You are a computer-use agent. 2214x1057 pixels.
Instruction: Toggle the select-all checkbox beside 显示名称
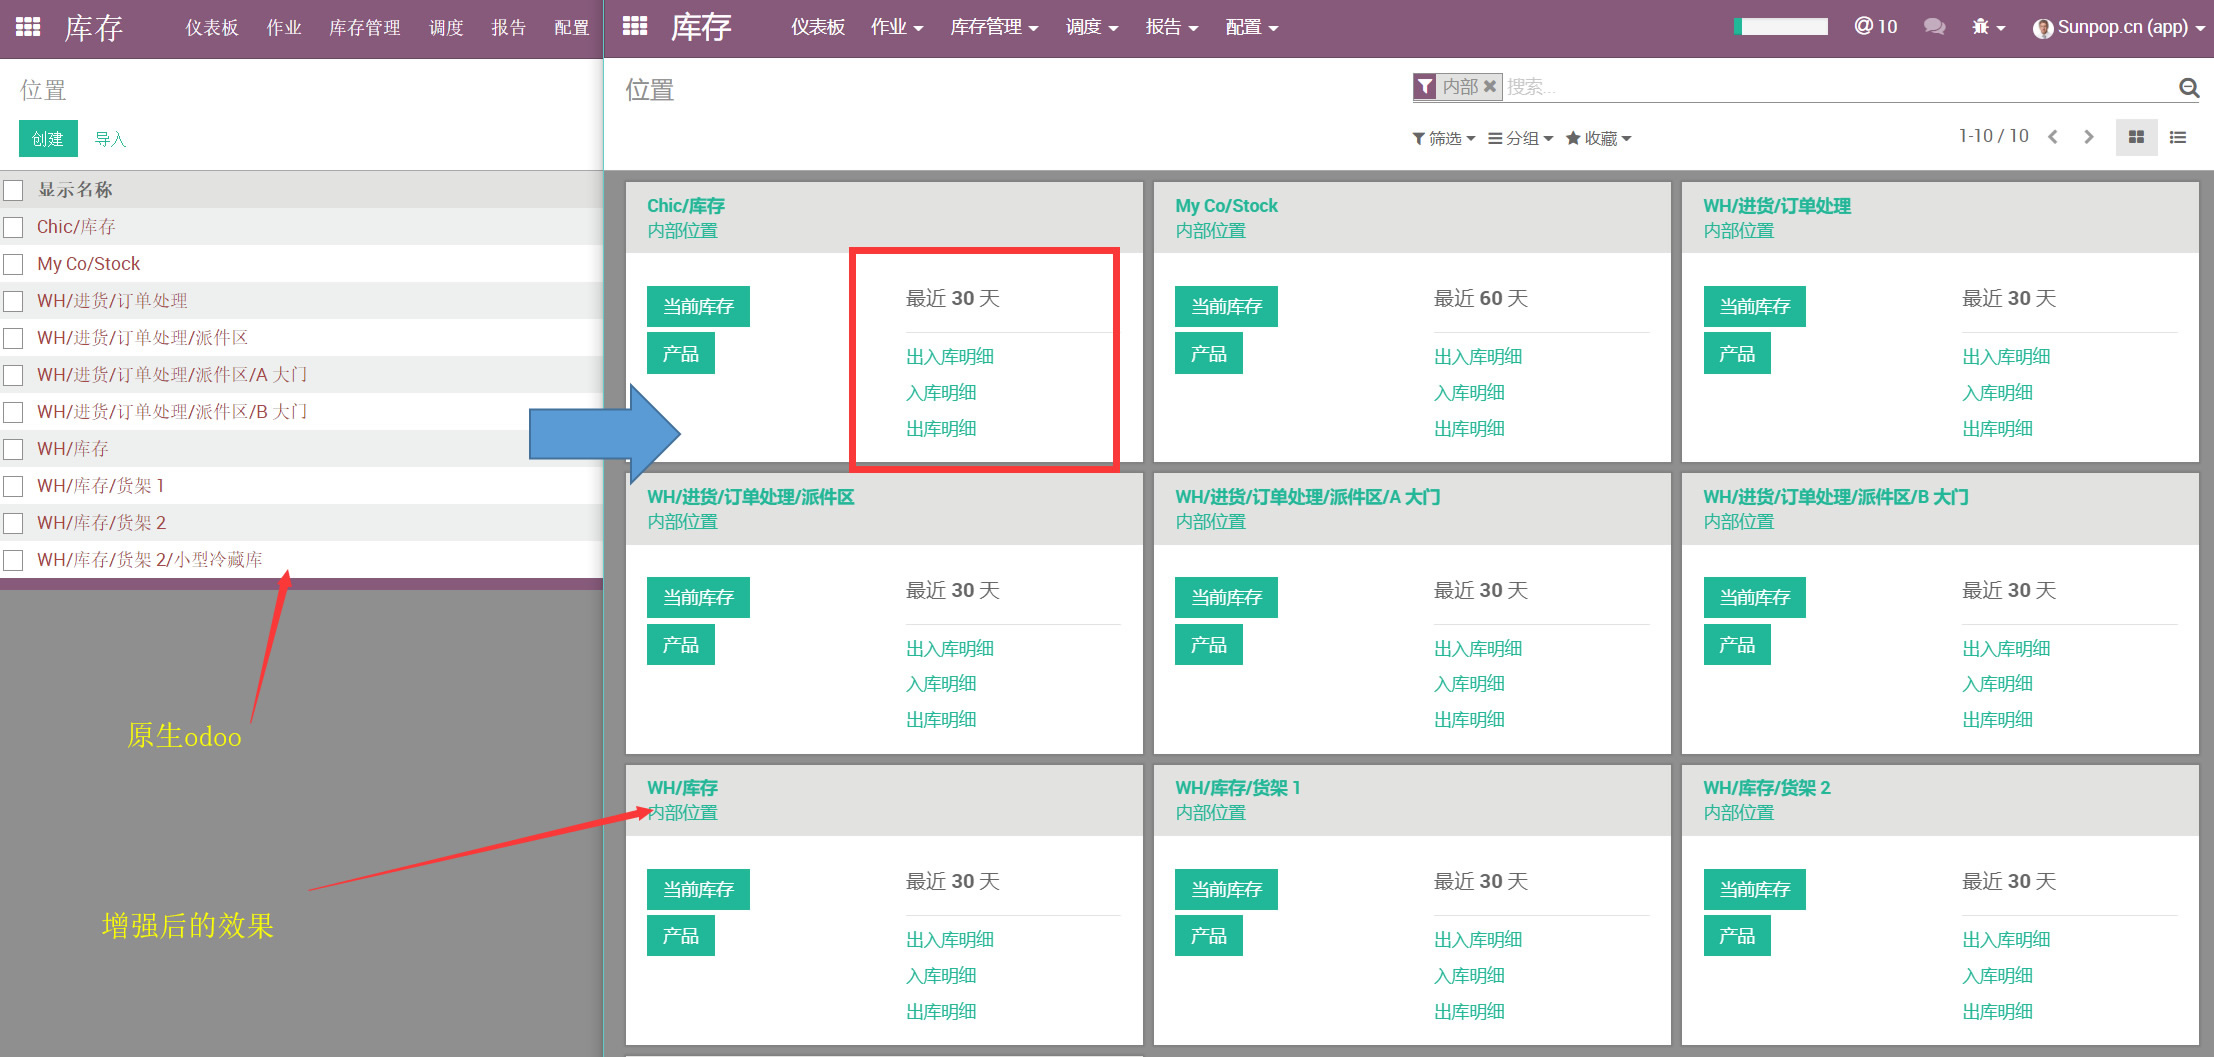pyautogui.click(x=13, y=190)
